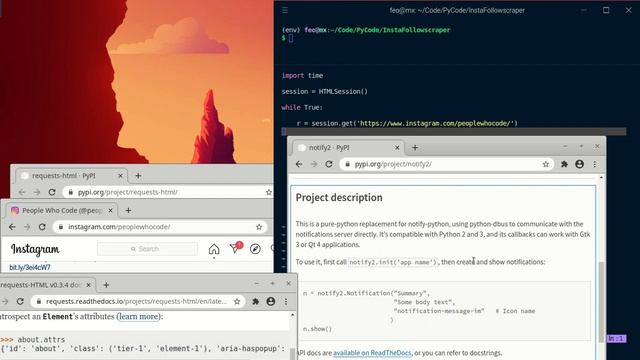Click forward arrow in notify2 PyPI window
The image size is (640, 360).
click(x=314, y=164)
